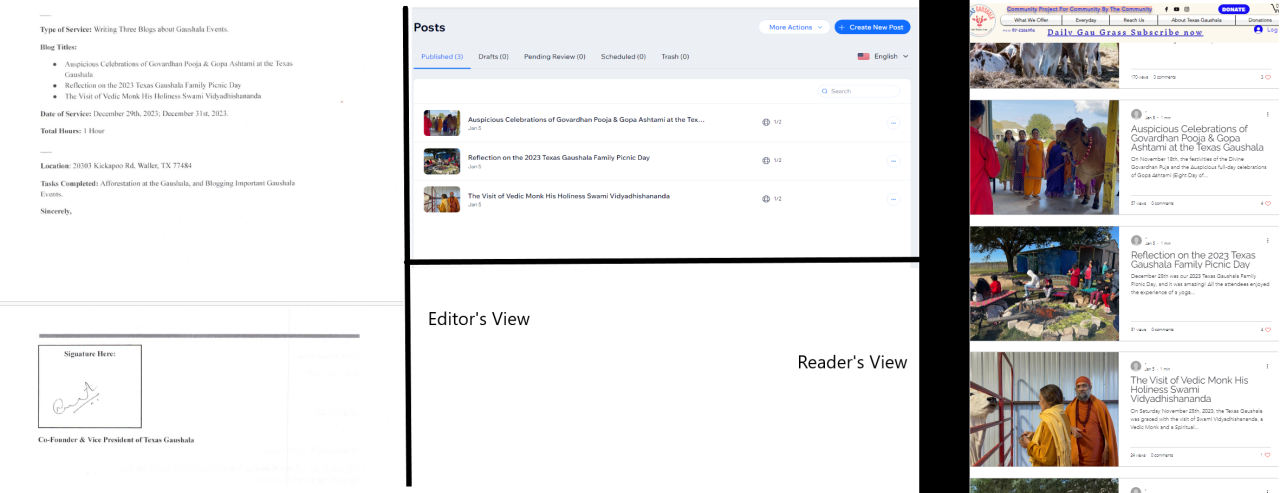This screenshot has height=493, width=1280.
Task: Open Daily Gau Grass Subscribe now link
Action: pyautogui.click(x=1125, y=32)
